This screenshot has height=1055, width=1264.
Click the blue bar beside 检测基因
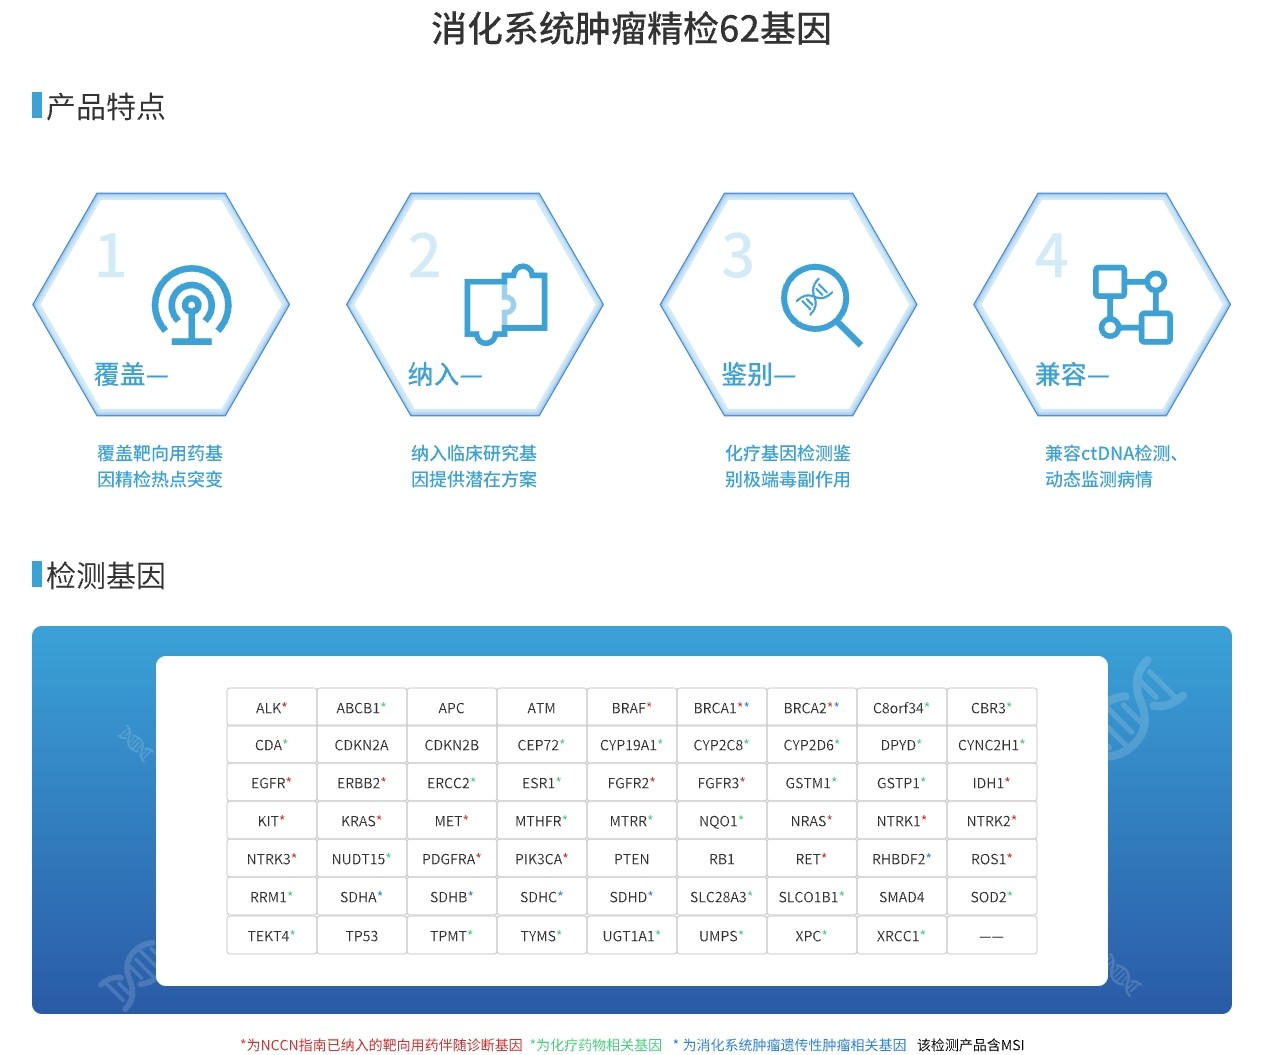(37, 575)
